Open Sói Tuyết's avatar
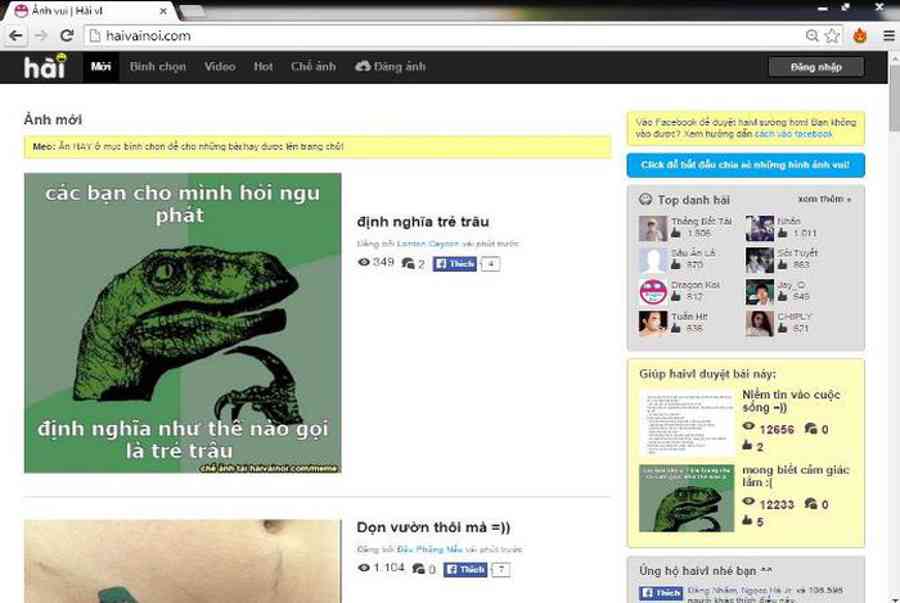The height and width of the screenshot is (603, 900). point(759,260)
